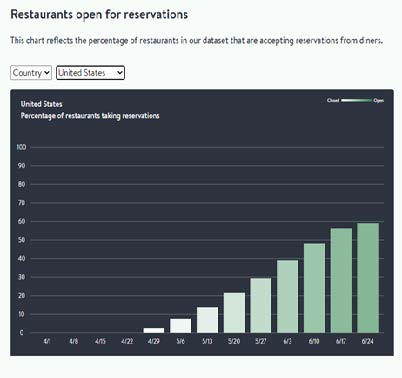Click the 5/27 bar

261,305
